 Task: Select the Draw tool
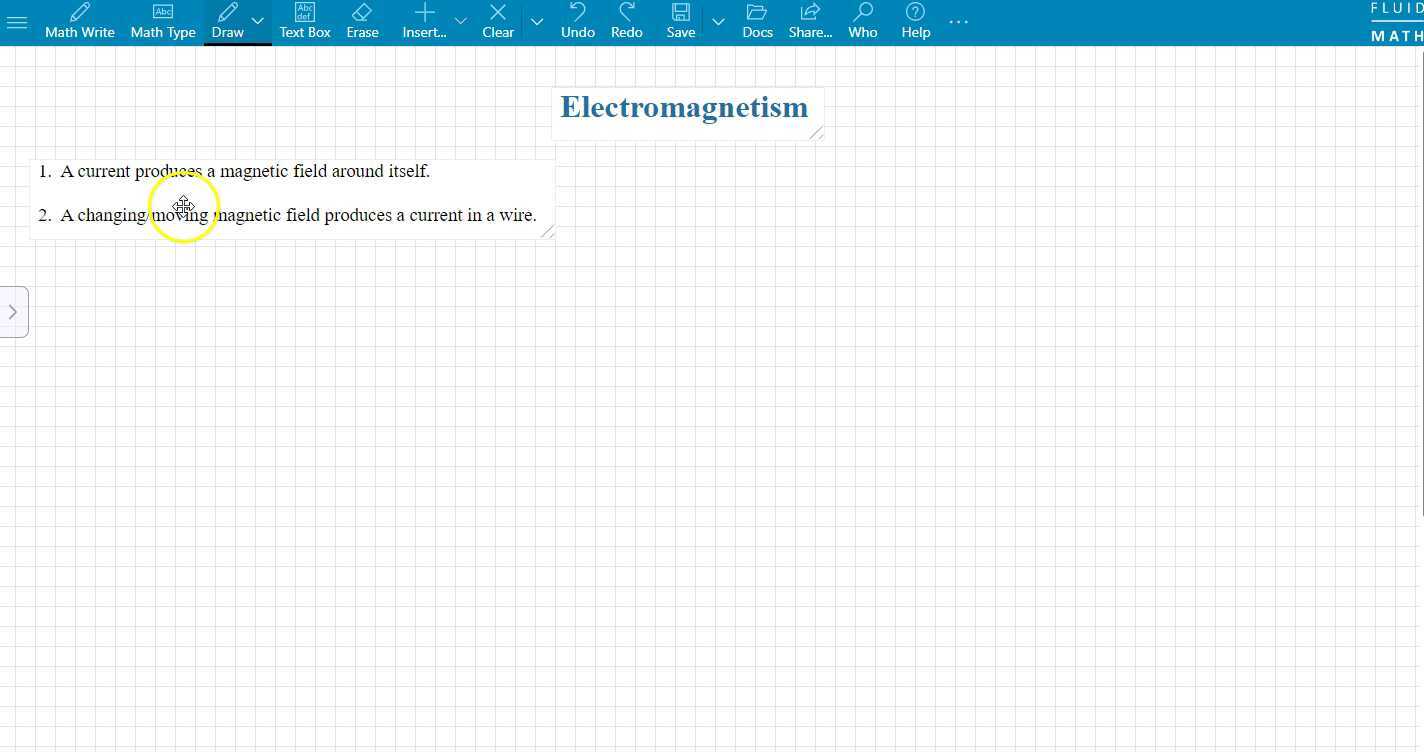227,21
